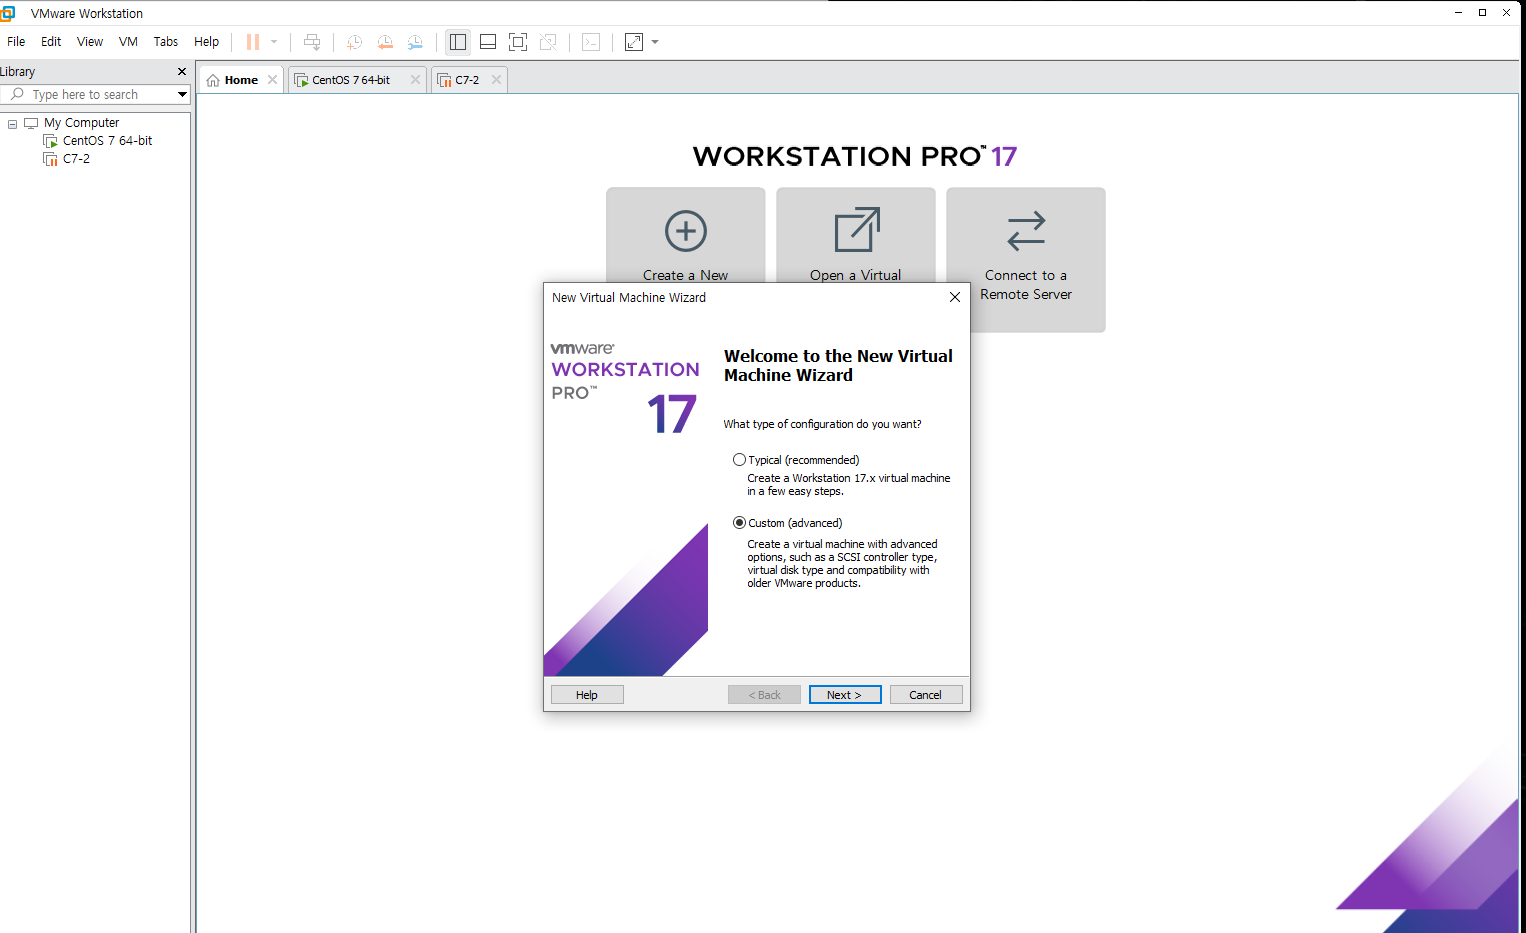Viewport: 1526px width, 933px height.
Task: Open the library search filter dropdown arrow
Action: pos(182,95)
